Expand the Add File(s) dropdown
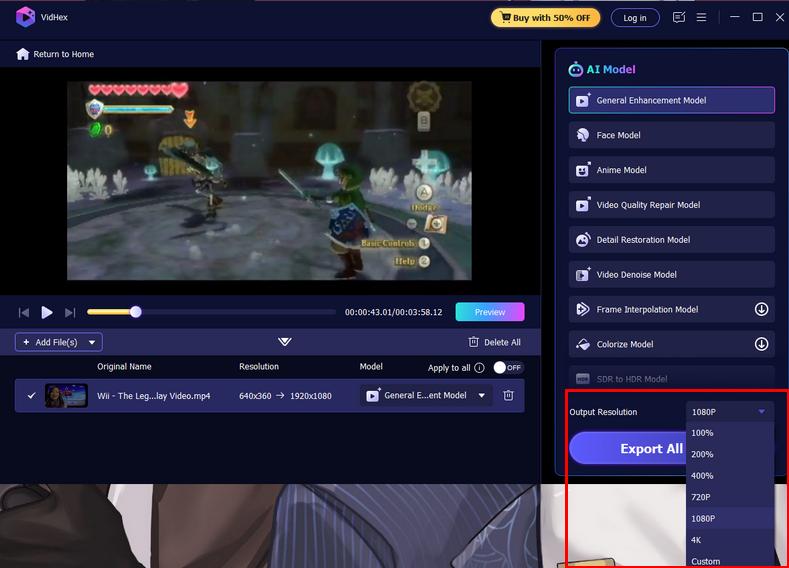Image resolution: width=789 pixels, height=568 pixels. click(x=93, y=342)
